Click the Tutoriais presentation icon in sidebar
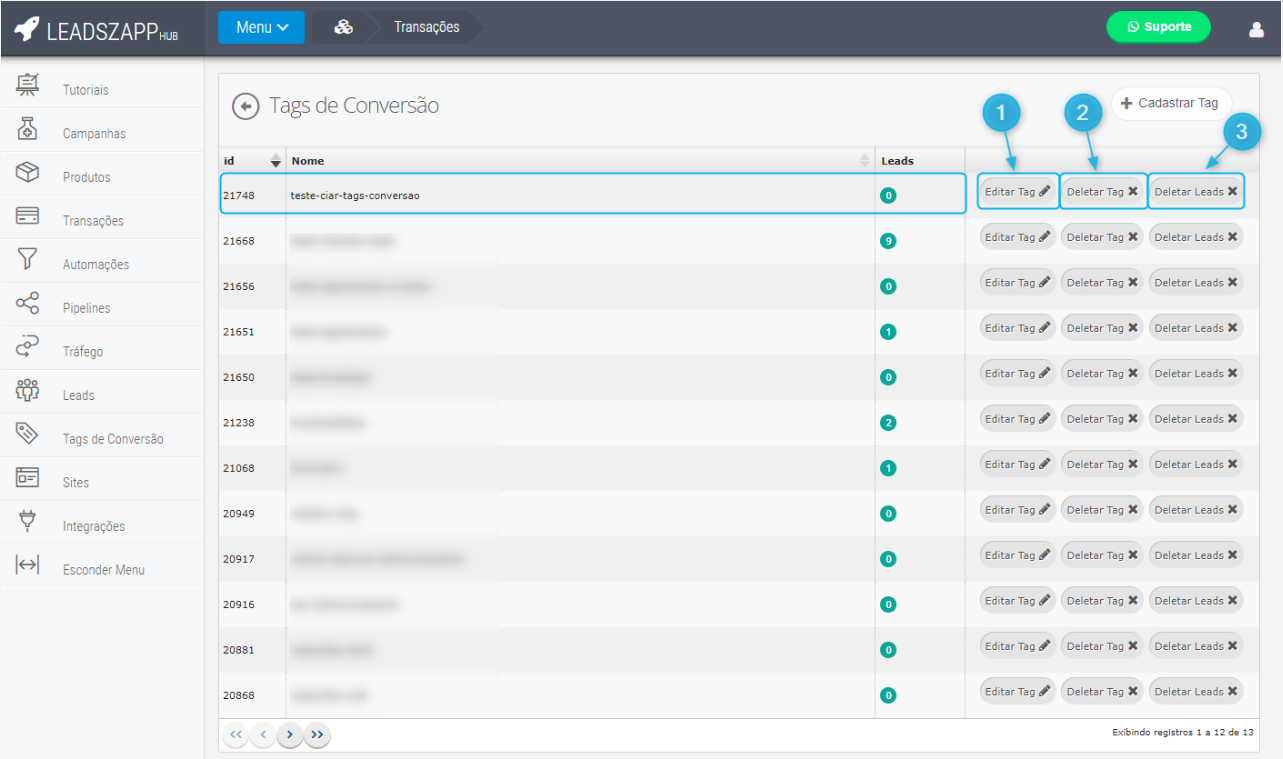Viewport: 1283px width, 759px height. click(27, 87)
